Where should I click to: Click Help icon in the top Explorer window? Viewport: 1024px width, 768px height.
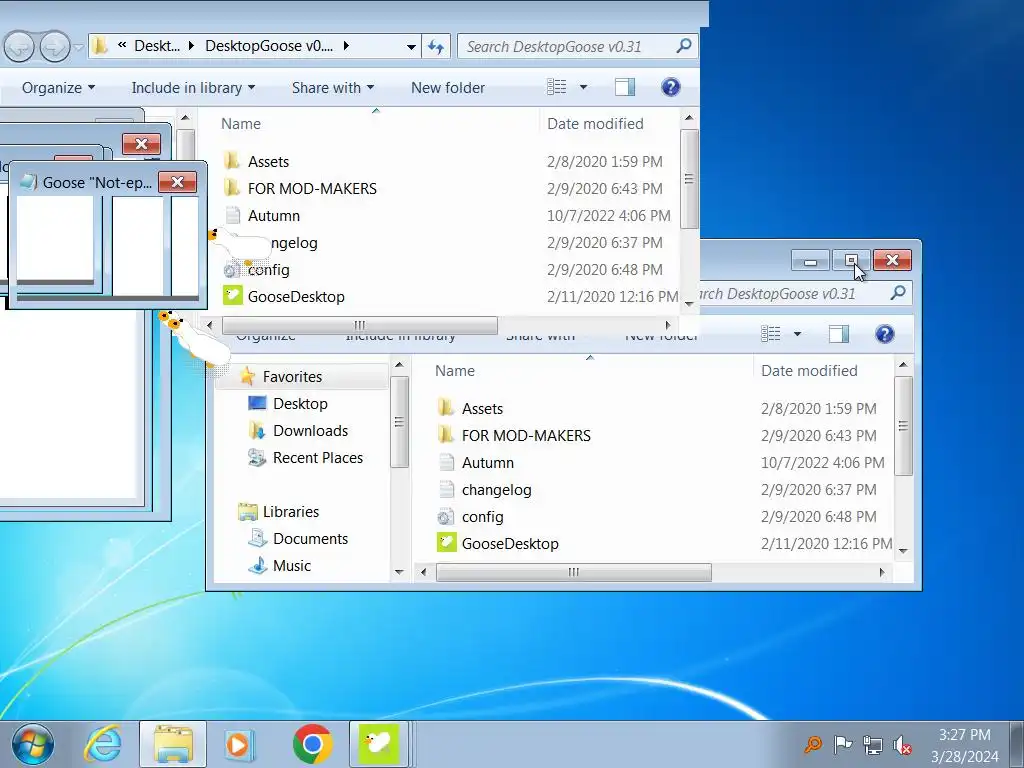click(x=670, y=87)
